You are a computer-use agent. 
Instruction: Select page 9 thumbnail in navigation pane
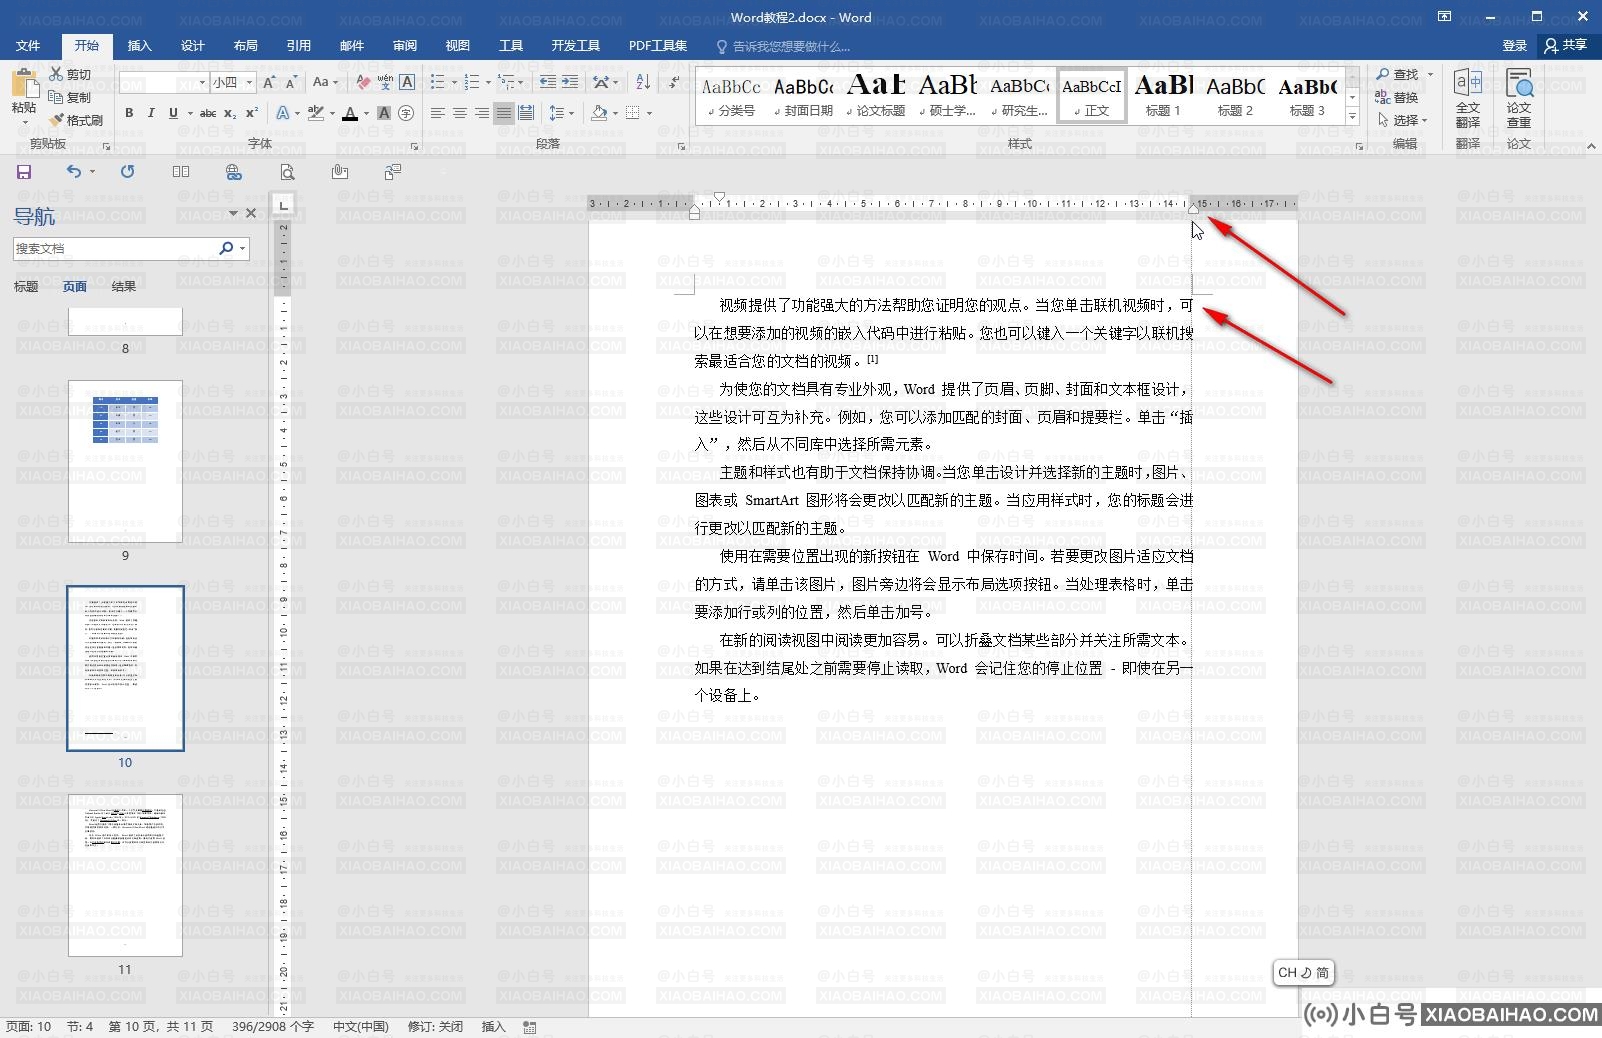tap(125, 461)
